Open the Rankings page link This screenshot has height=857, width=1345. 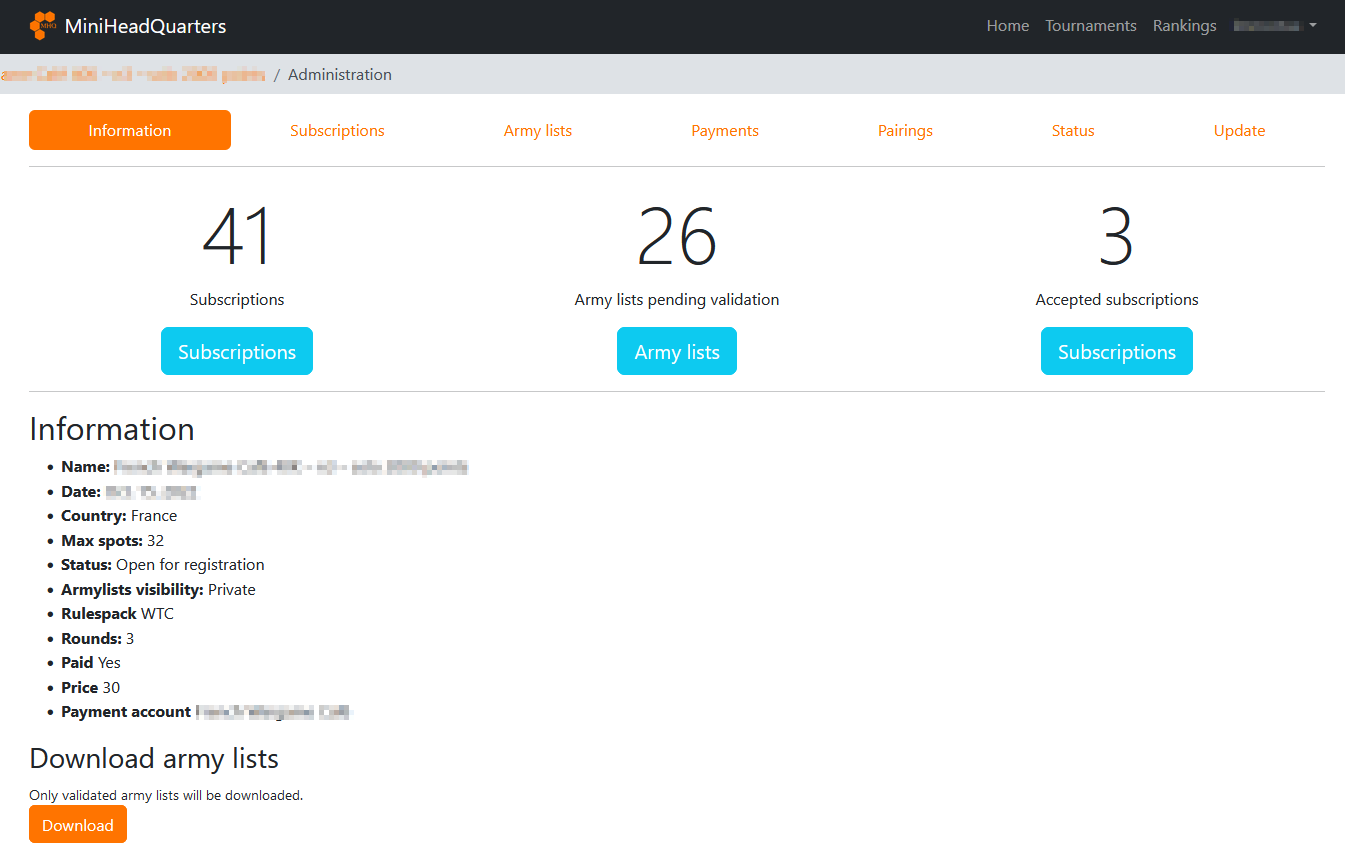(x=1184, y=26)
